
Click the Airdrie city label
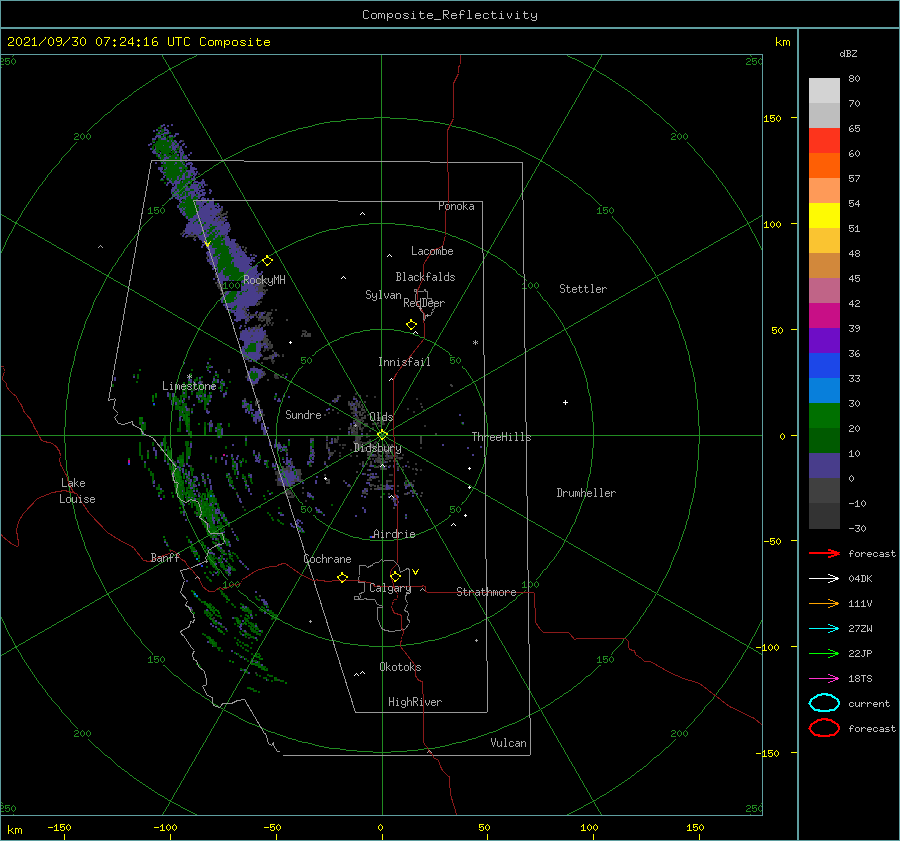pyautogui.click(x=394, y=534)
